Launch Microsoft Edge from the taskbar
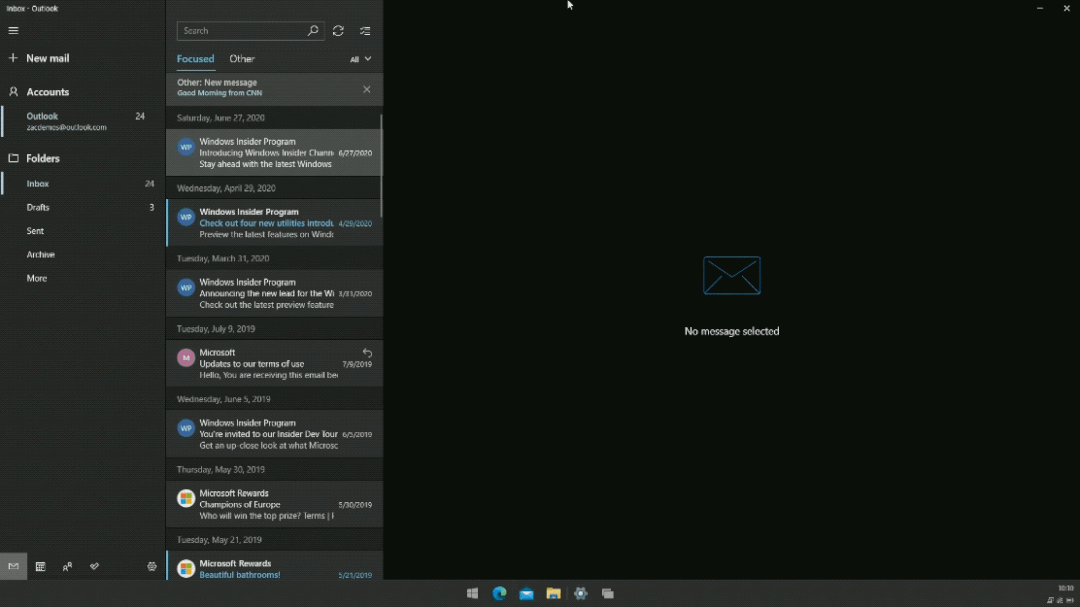 pyautogui.click(x=499, y=593)
